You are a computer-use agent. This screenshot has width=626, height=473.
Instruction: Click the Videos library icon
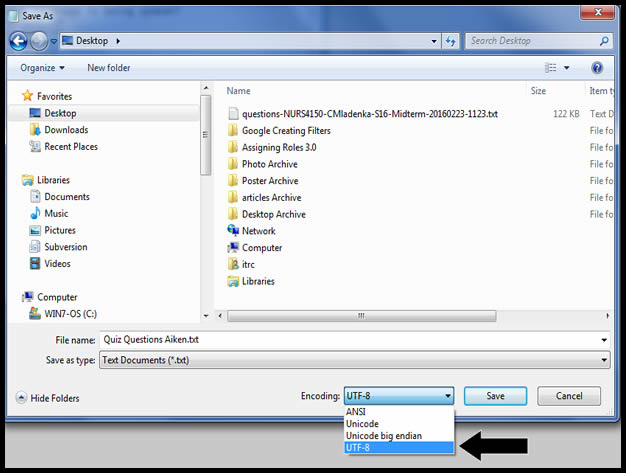click(x=35, y=263)
